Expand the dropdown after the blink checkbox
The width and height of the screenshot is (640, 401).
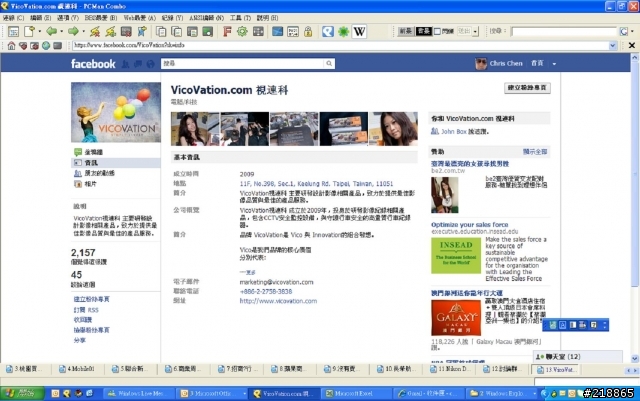point(475,31)
